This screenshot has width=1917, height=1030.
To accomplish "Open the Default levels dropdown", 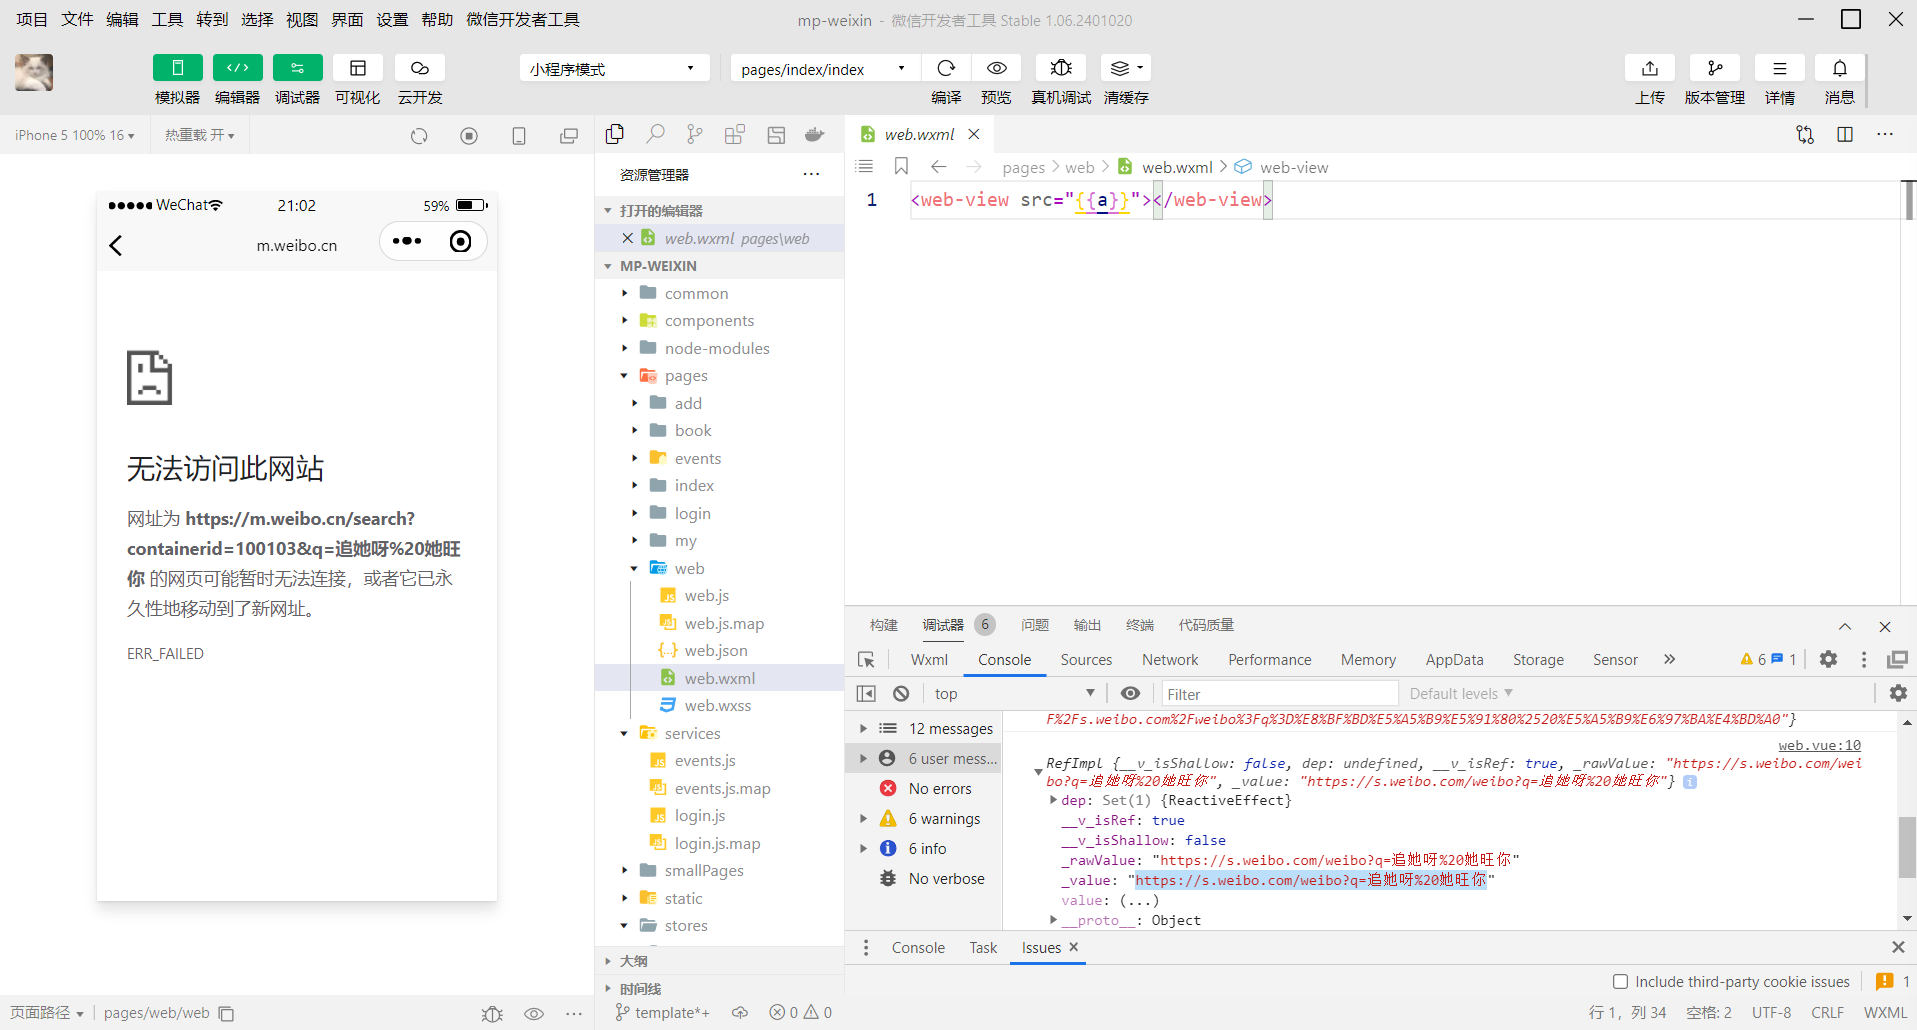I will pos(1461,693).
